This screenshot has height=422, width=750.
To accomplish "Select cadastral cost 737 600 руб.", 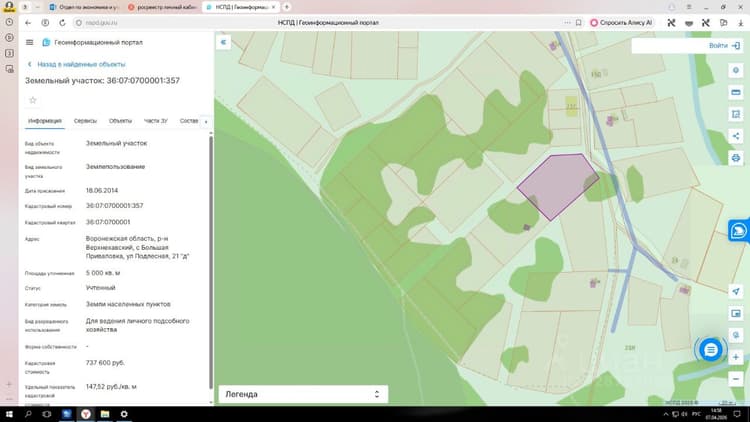I will (x=105, y=363).
